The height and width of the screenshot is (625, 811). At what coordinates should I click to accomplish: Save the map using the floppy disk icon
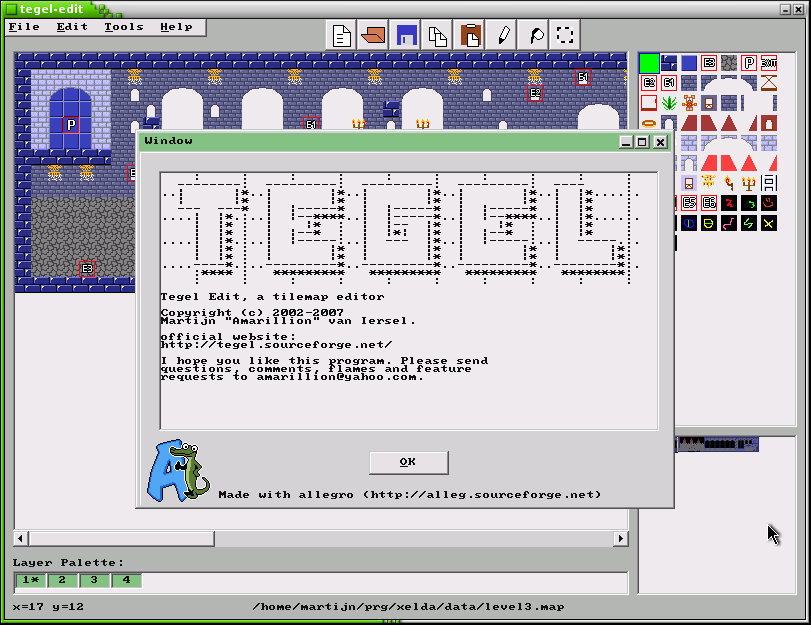(406, 35)
